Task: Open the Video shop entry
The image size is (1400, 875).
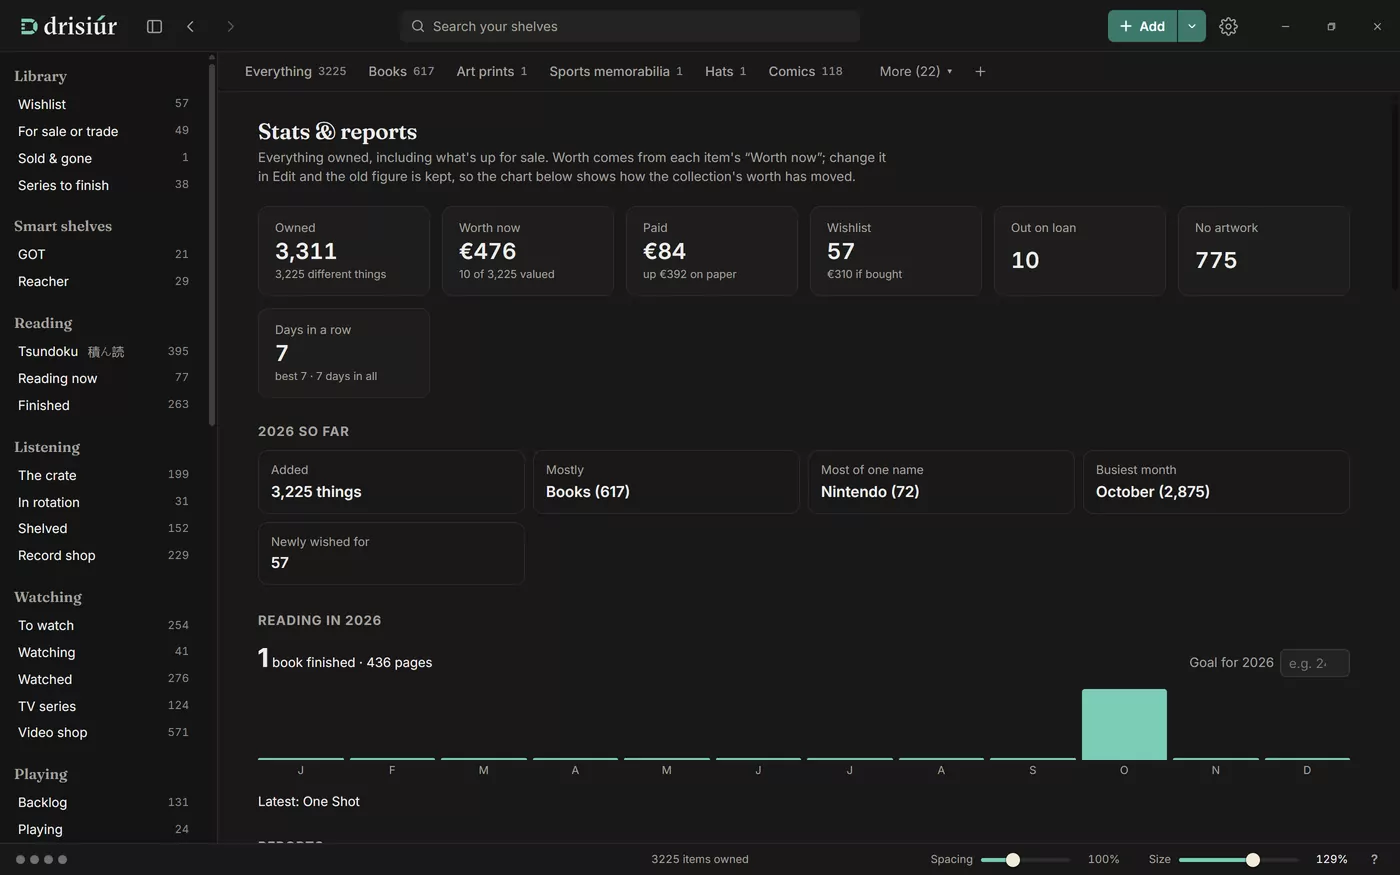Action: (103, 732)
